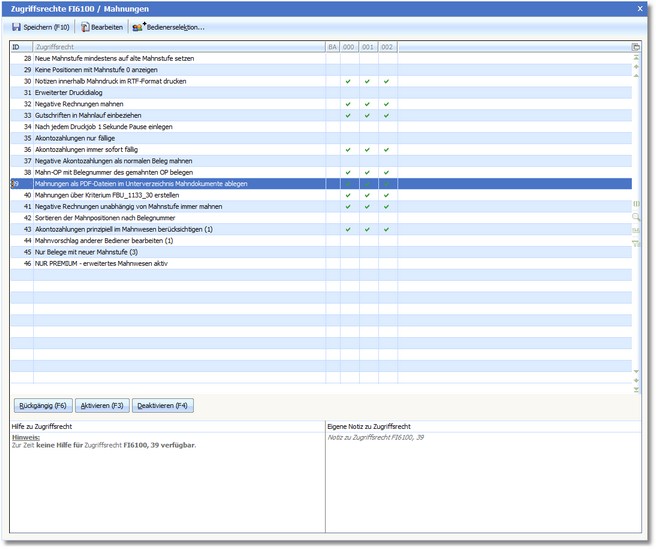This screenshot has height=549, width=656.
Task: Click the grid layout icon in header corner
Action: pyautogui.click(x=636, y=47)
